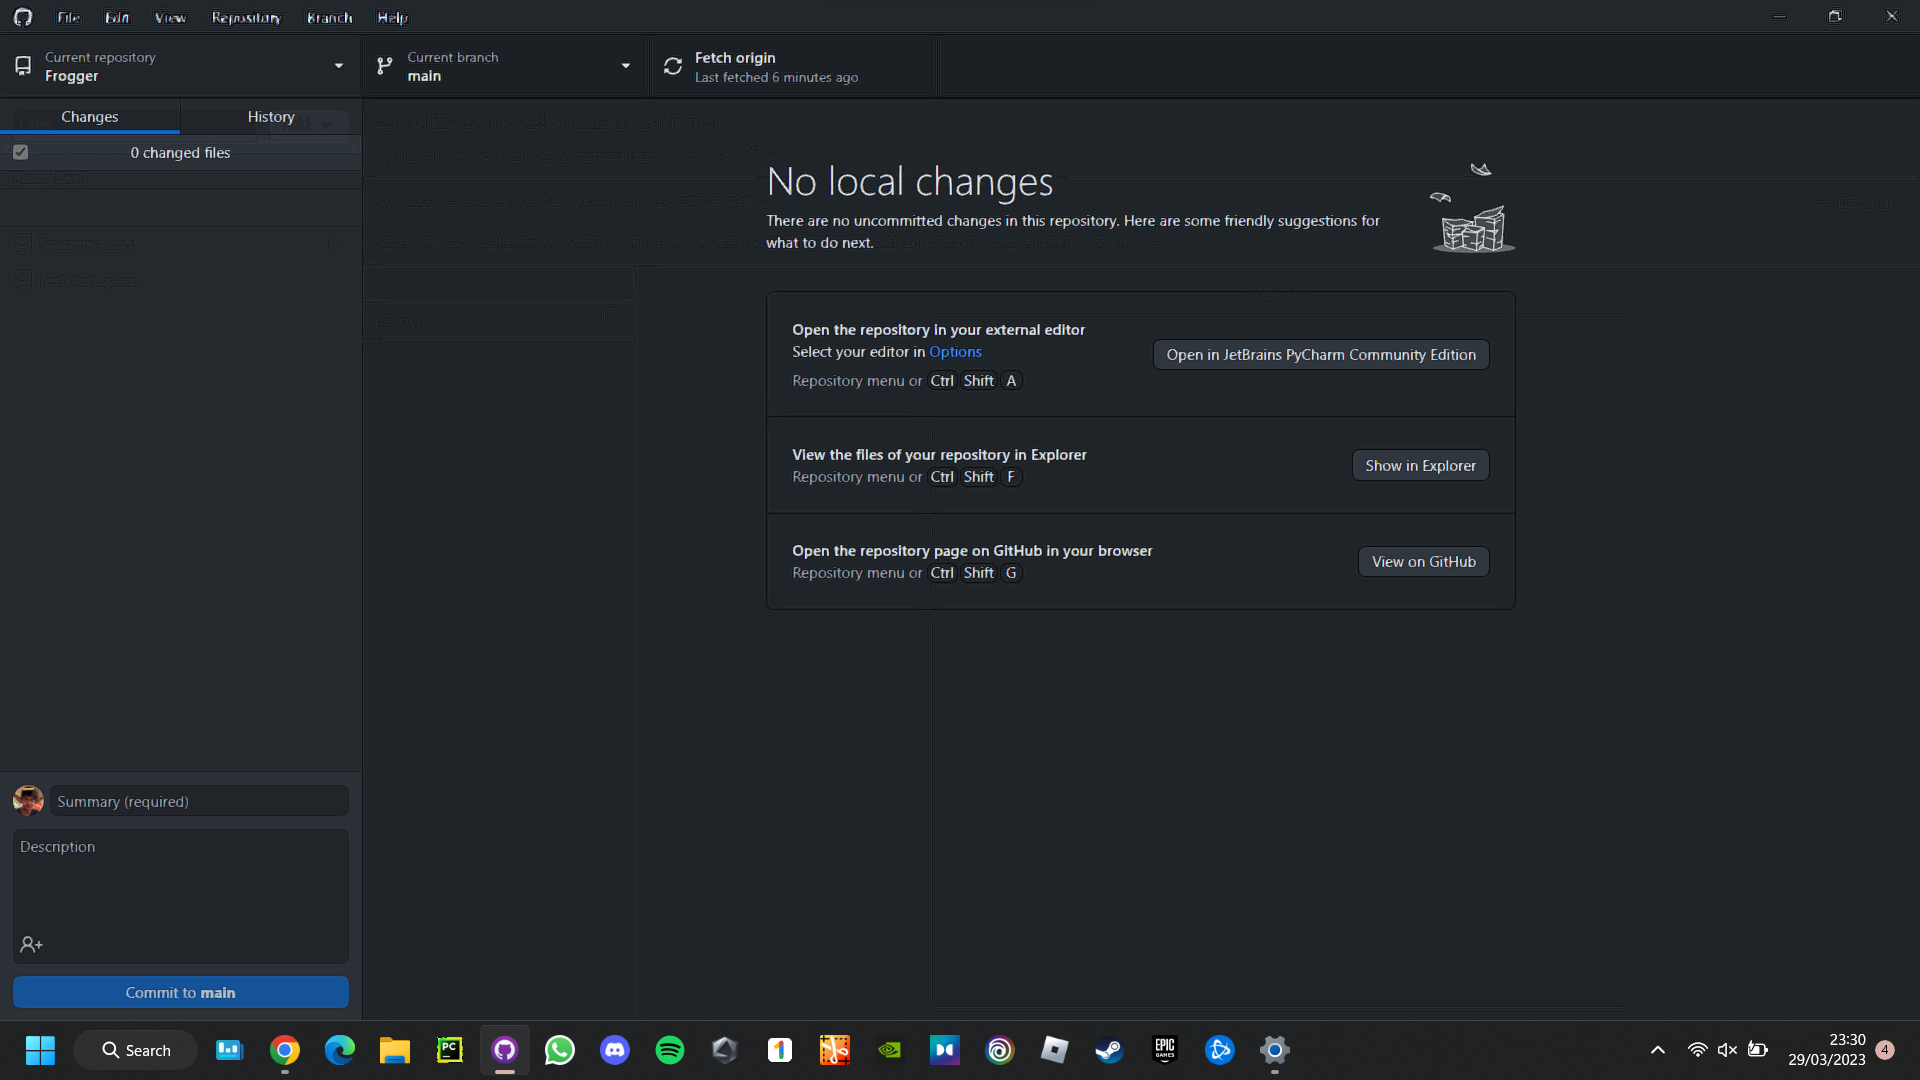Open the Branch menu
Viewport: 1920px width, 1080px height.
coord(328,17)
